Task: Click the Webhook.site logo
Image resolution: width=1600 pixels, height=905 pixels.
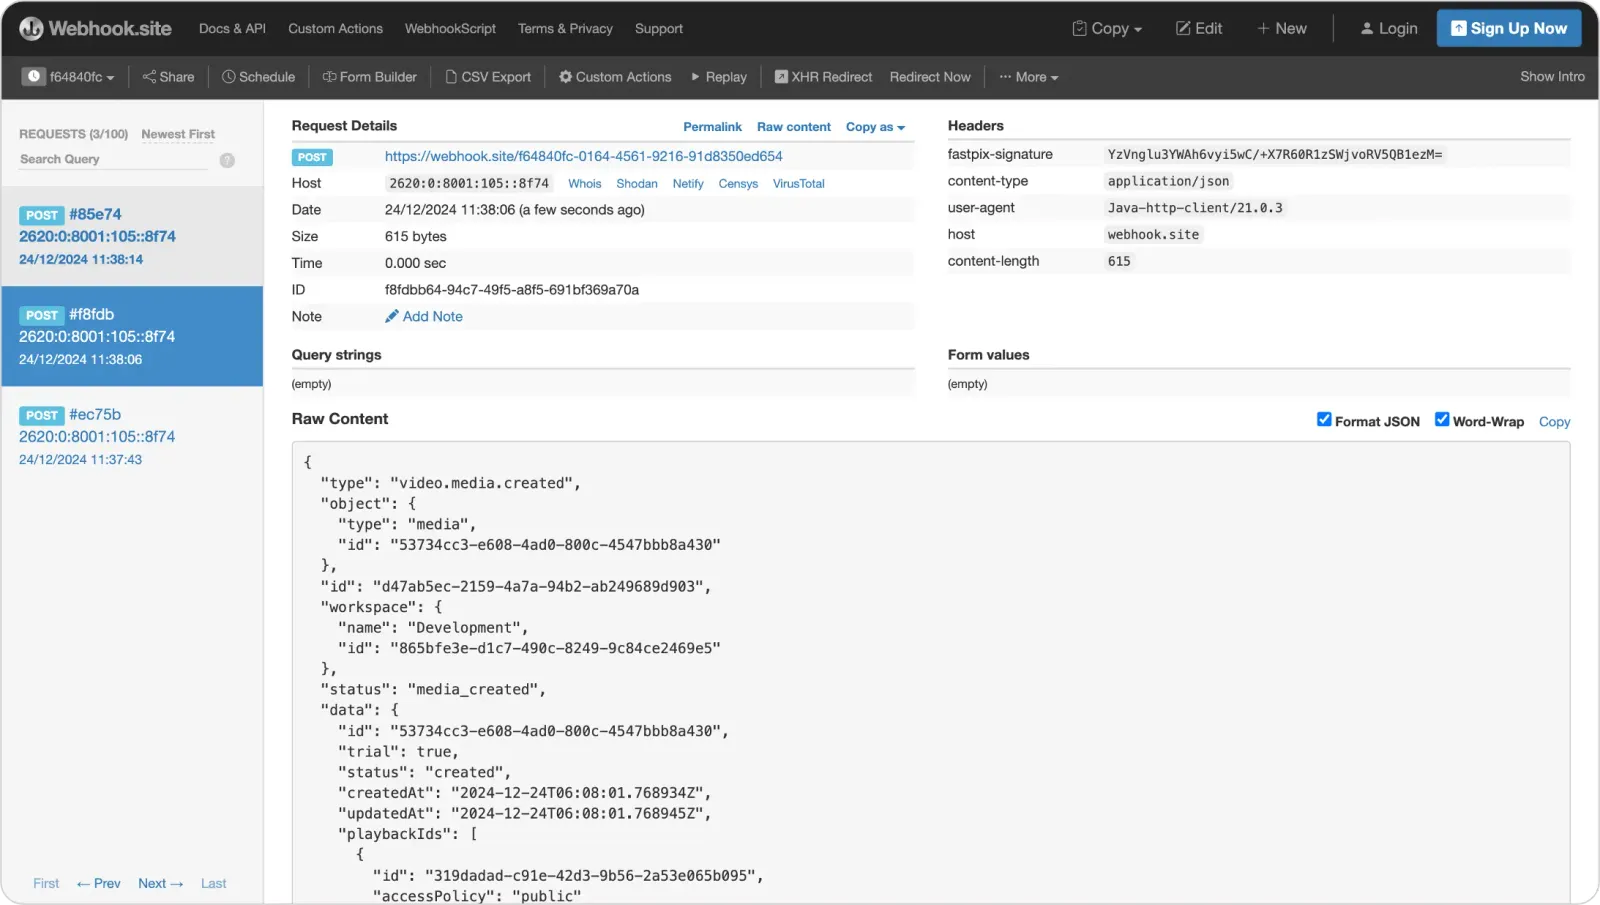Action: [x=95, y=29]
